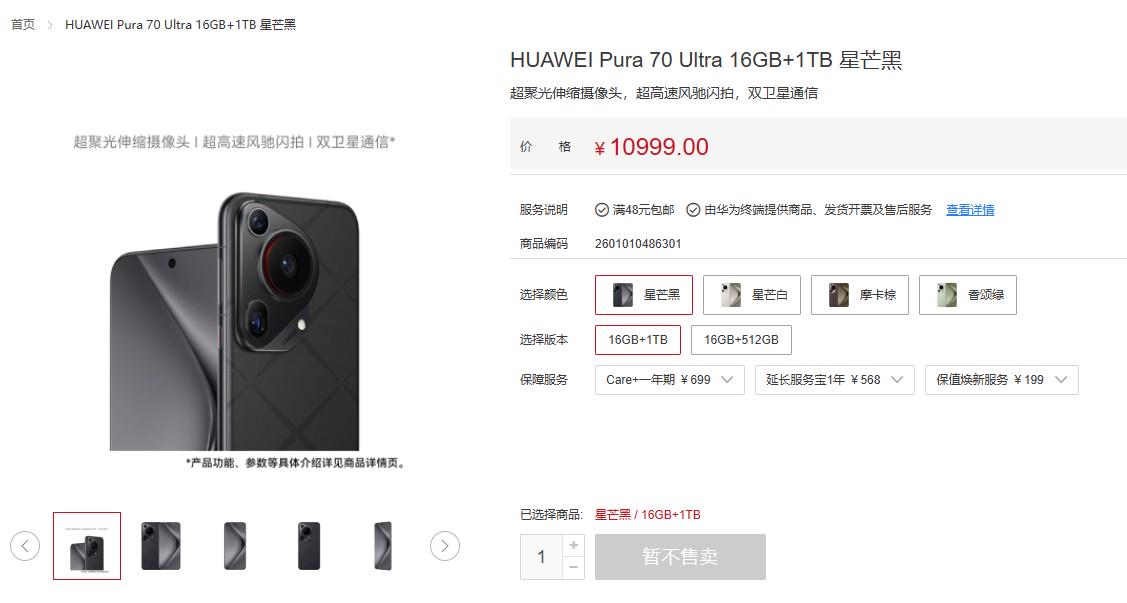Open the 查看详情 link
Screen dimensions: 1127x603
coord(970,210)
